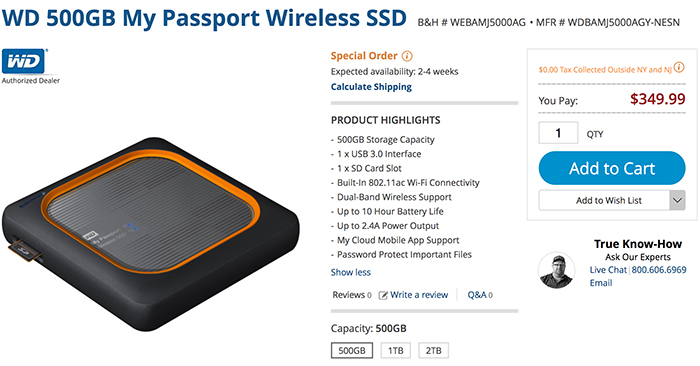The height and width of the screenshot is (366, 700).
Task: Select the 500GB capacity option
Action: point(352,350)
